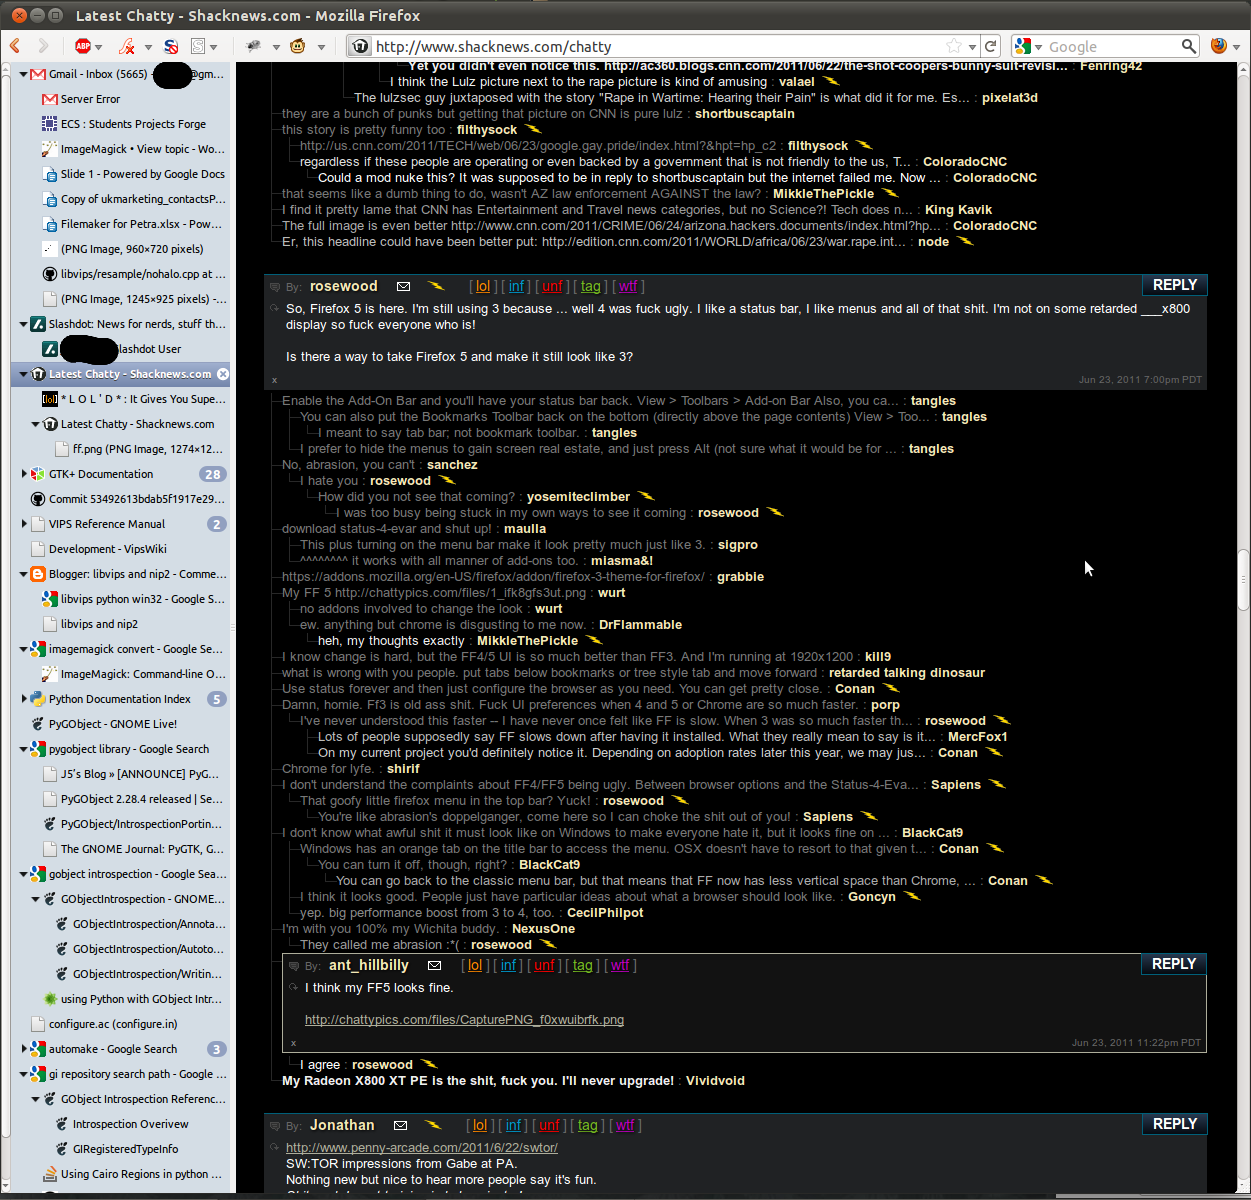Tag rosewood's post with unf
Screen dimensions: 1251x1200
click(552, 287)
